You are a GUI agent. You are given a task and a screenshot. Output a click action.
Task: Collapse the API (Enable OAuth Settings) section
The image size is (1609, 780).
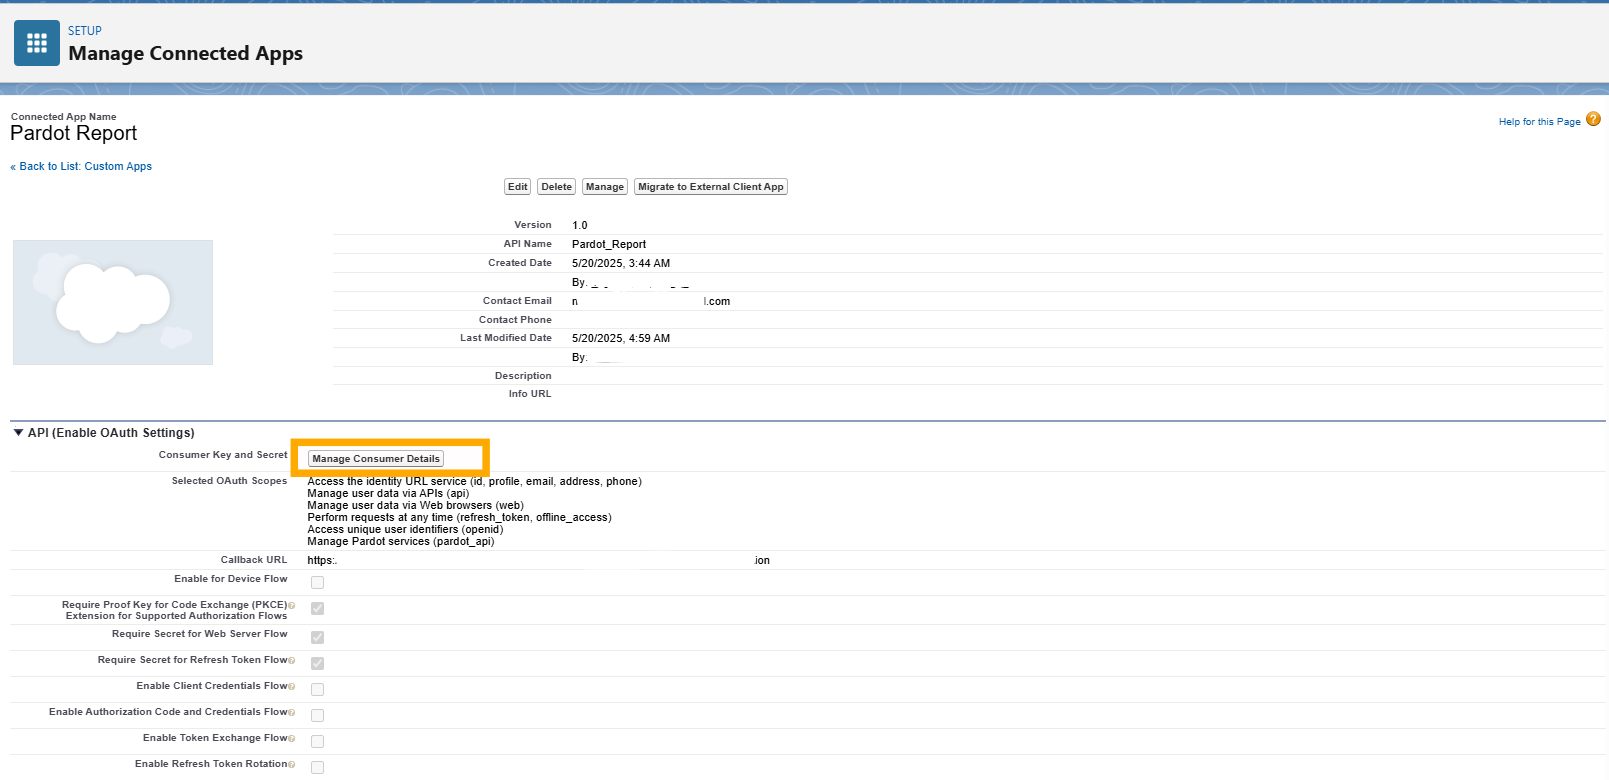click(18, 433)
